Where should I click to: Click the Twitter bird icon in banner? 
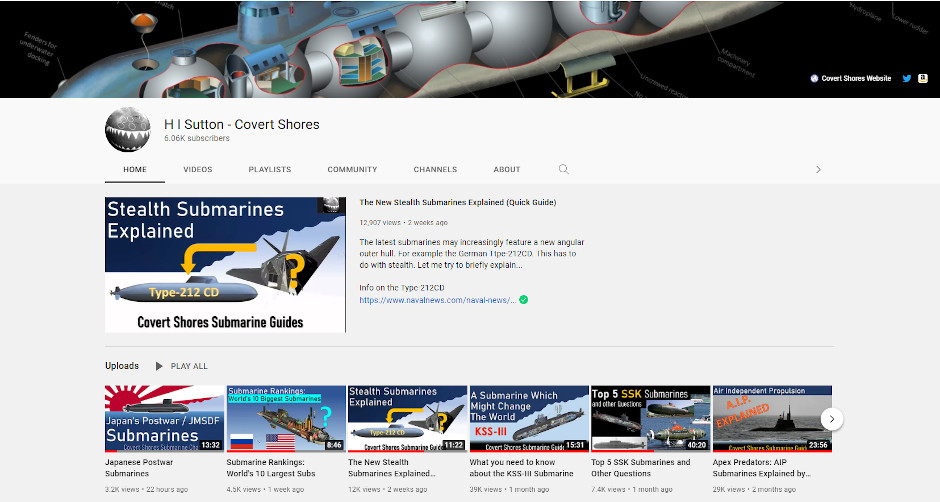[x=907, y=79]
